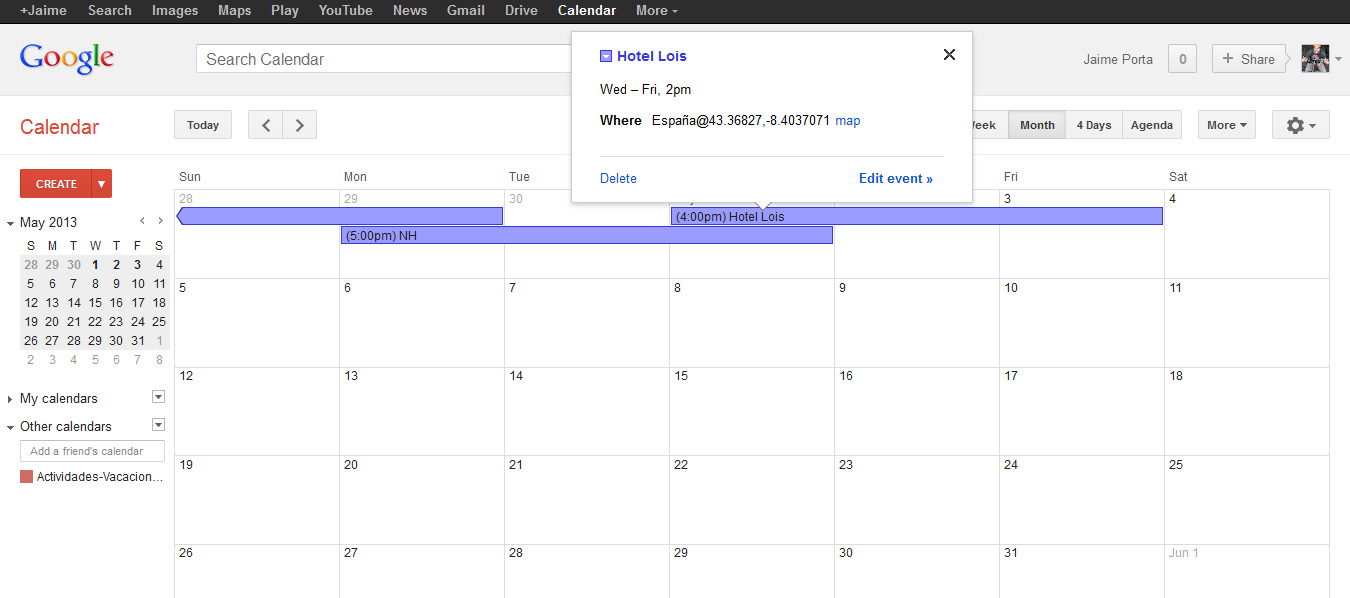Click the user profile avatar
Viewport: 1350px width, 598px height.
pyautogui.click(x=1314, y=59)
